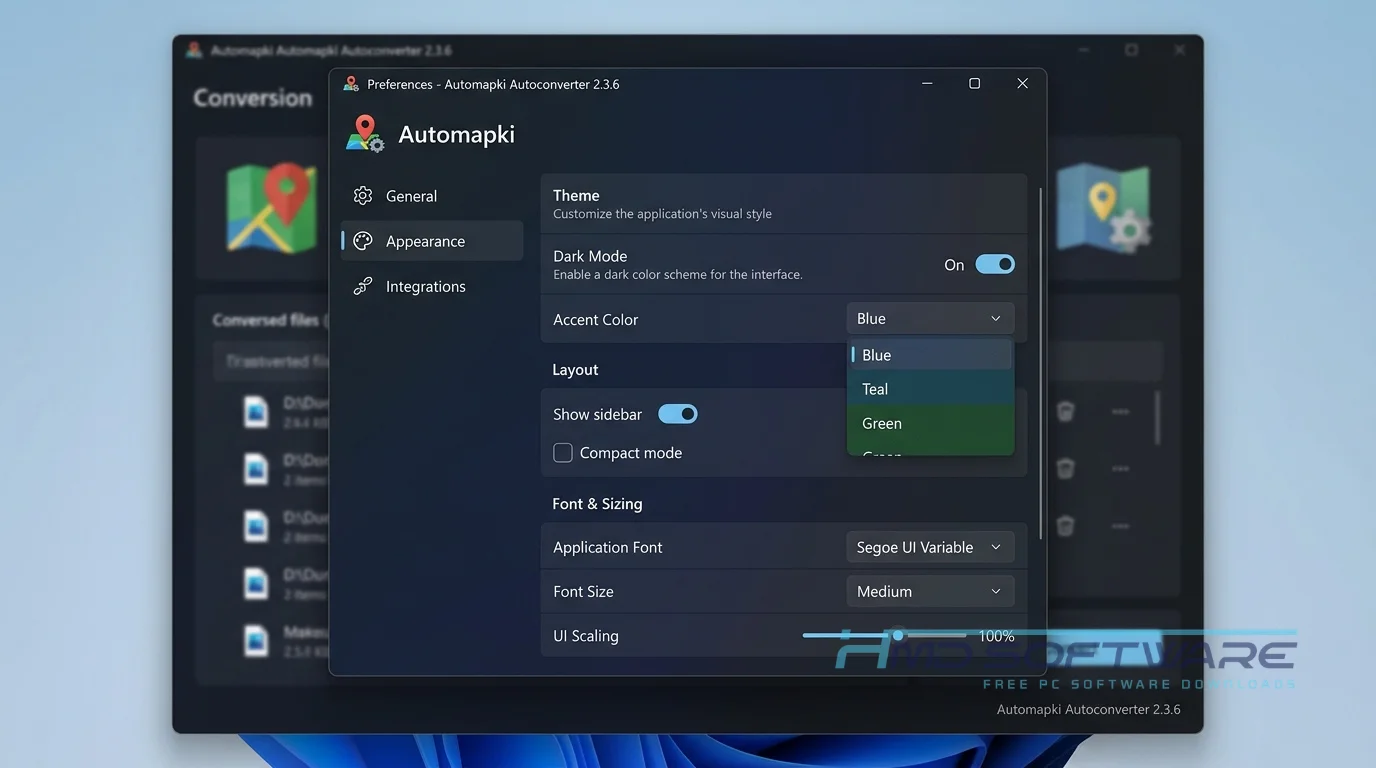Minimize the Preferences window
Image resolution: width=1376 pixels, height=768 pixels.
927,84
